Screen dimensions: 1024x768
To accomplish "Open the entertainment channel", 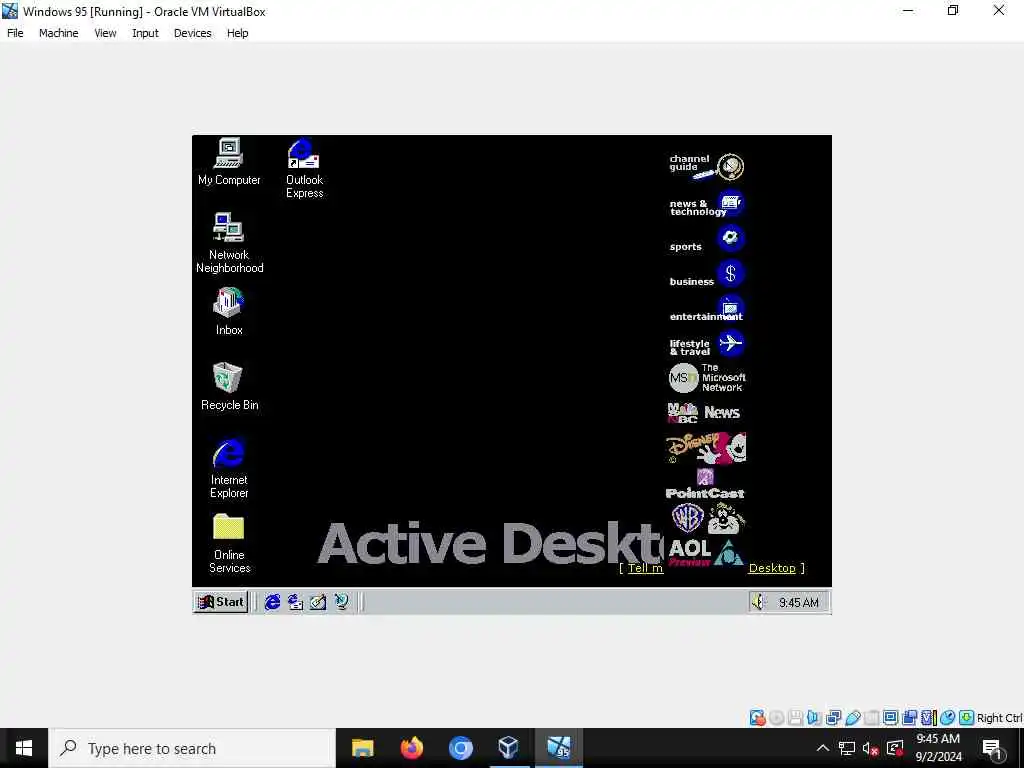I will 707,308.
